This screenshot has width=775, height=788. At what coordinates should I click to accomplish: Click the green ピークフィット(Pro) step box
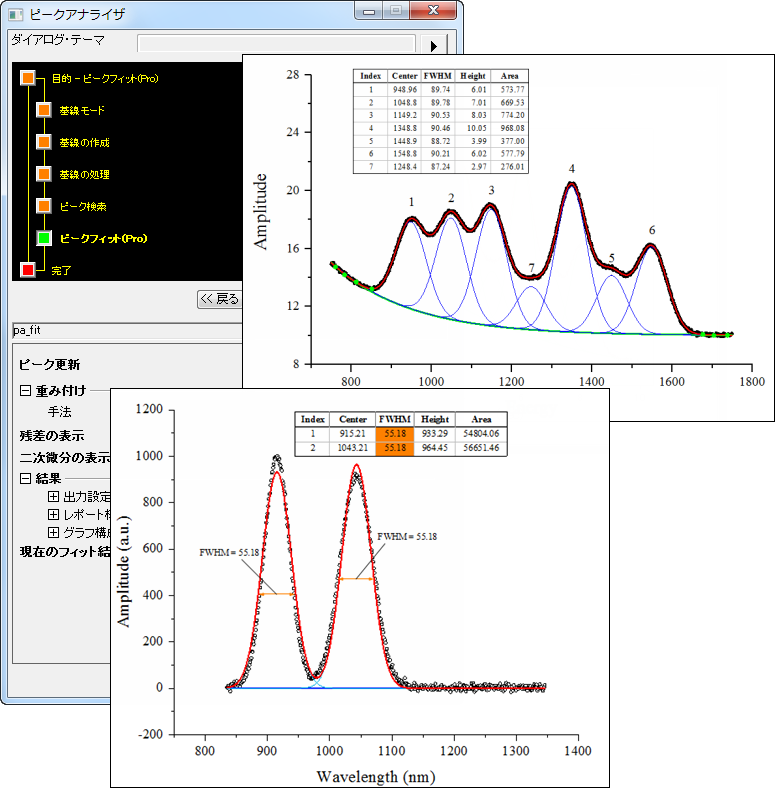coord(44,238)
